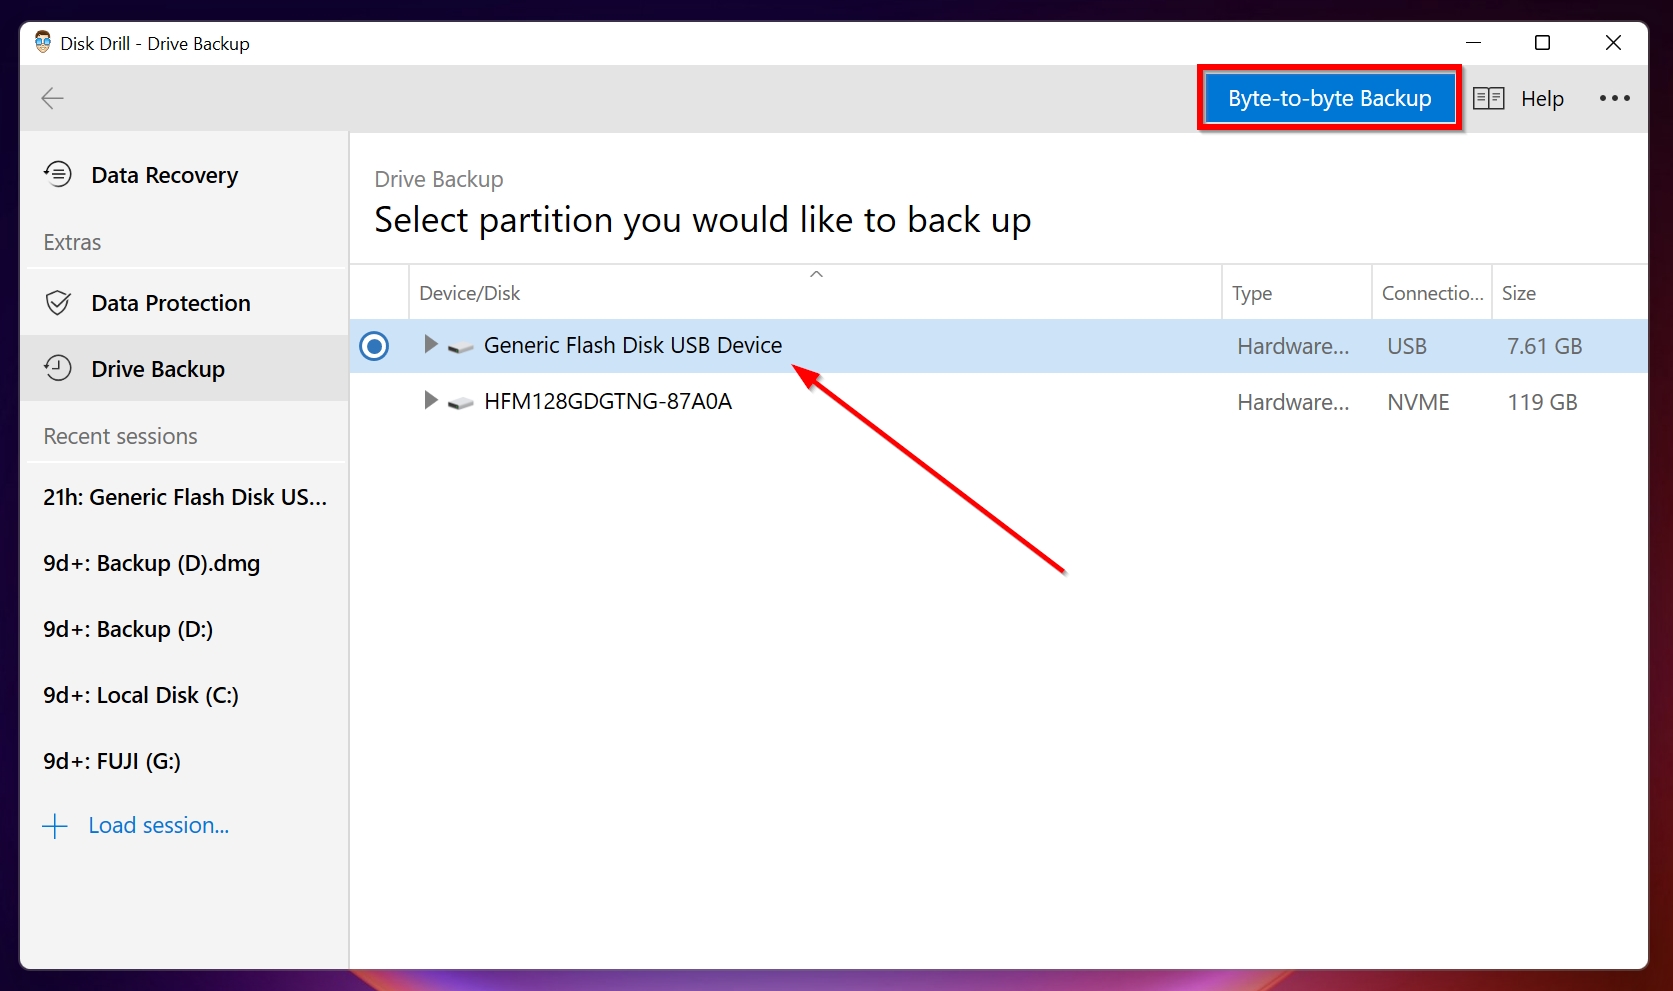Expand the Generic Flash Disk USB Device row
The width and height of the screenshot is (1673, 991).
point(430,344)
